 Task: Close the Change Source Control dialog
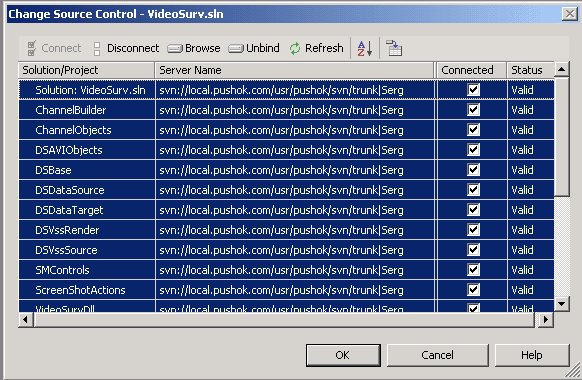(569, 14)
